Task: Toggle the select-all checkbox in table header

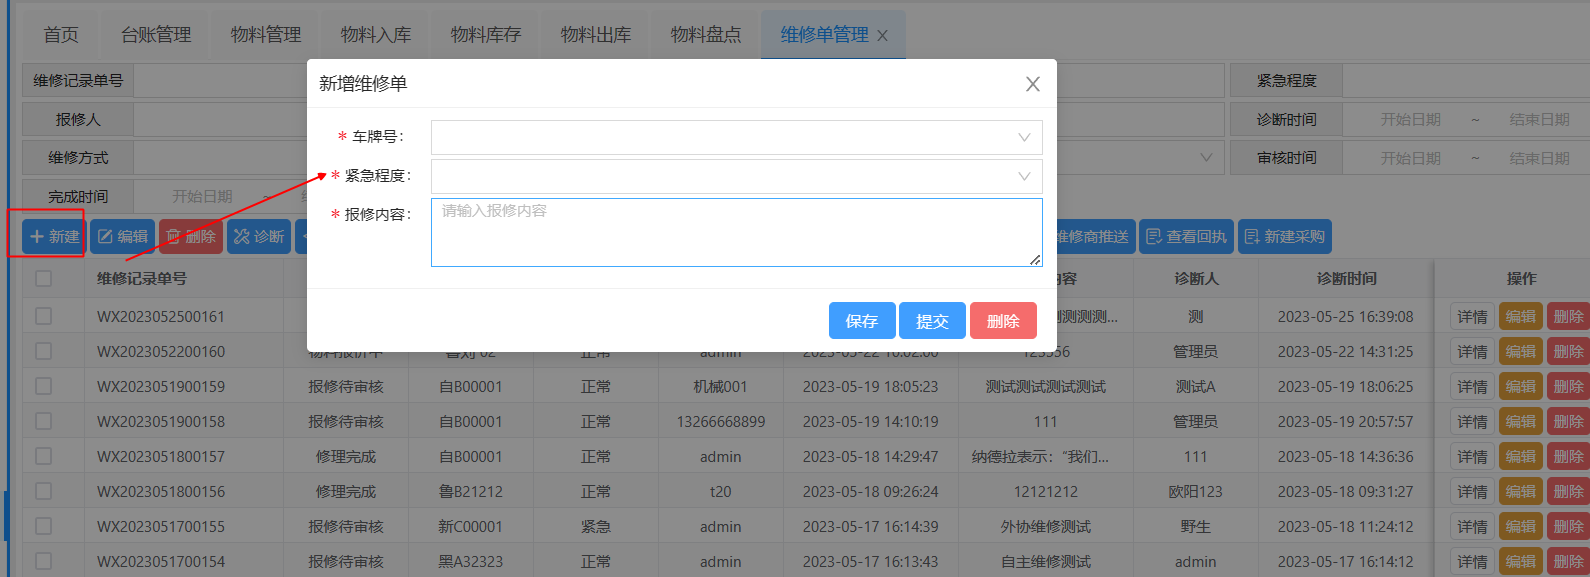Action: point(44,278)
